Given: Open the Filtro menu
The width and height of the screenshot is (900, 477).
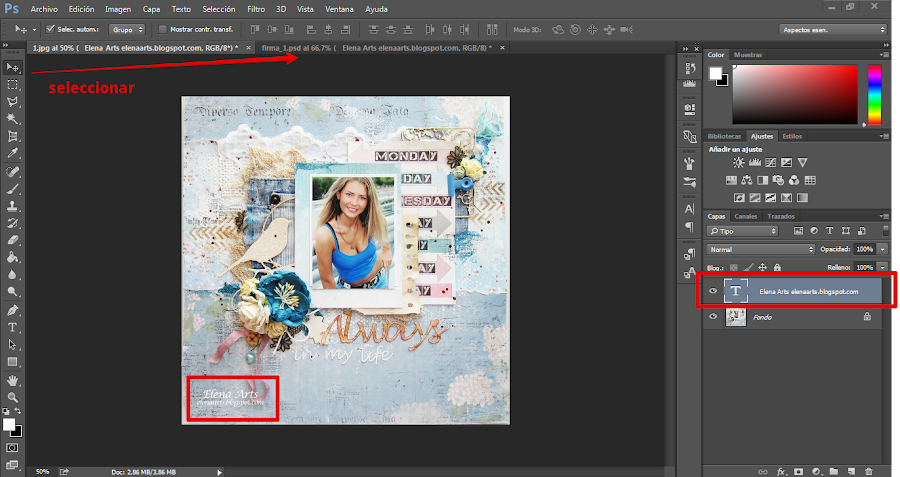Looking at the screenshot, I should point(256,9).
